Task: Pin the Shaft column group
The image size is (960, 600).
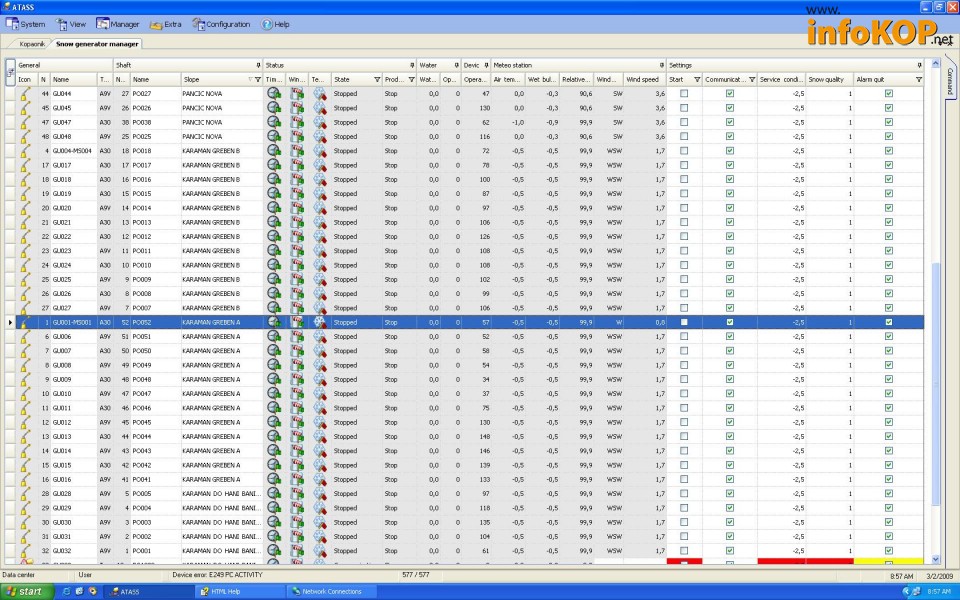Action: click(x=258, y=65)
